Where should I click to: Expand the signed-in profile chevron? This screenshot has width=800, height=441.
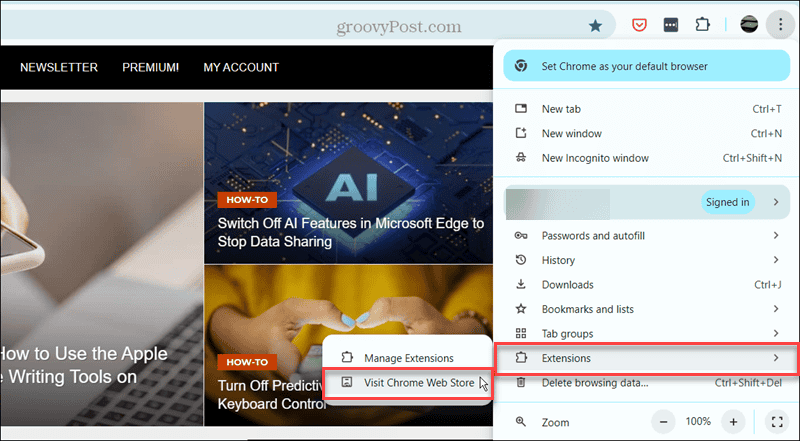pos(776,202)
